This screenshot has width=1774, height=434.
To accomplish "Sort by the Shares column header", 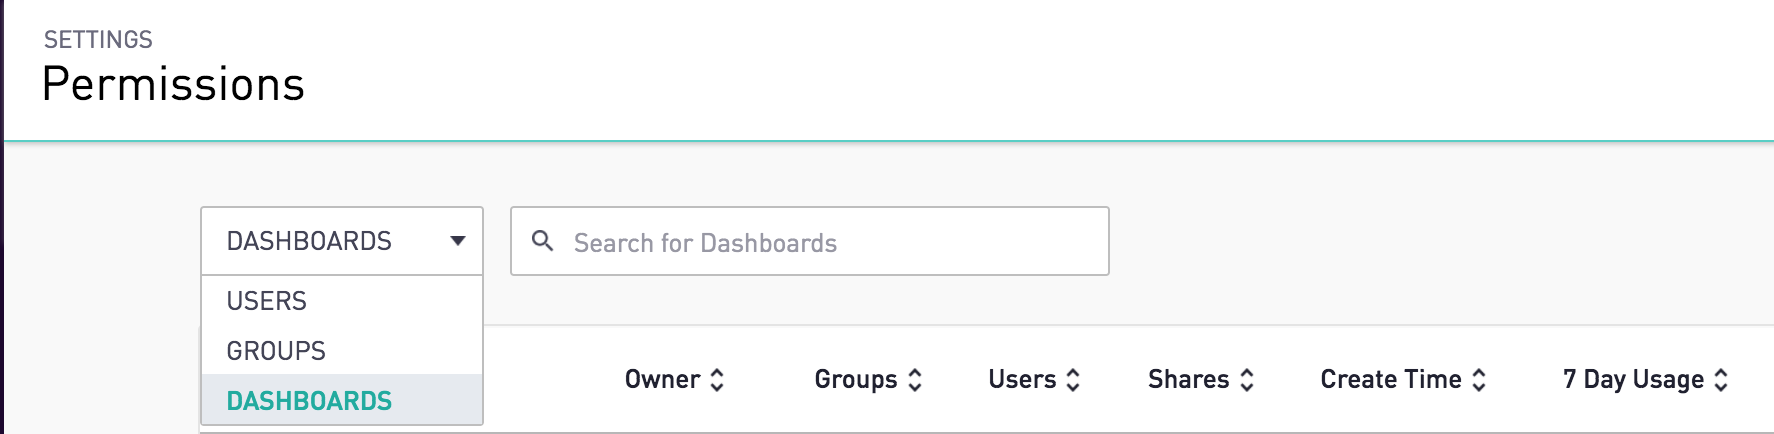I will click(x=1188, y=380).
